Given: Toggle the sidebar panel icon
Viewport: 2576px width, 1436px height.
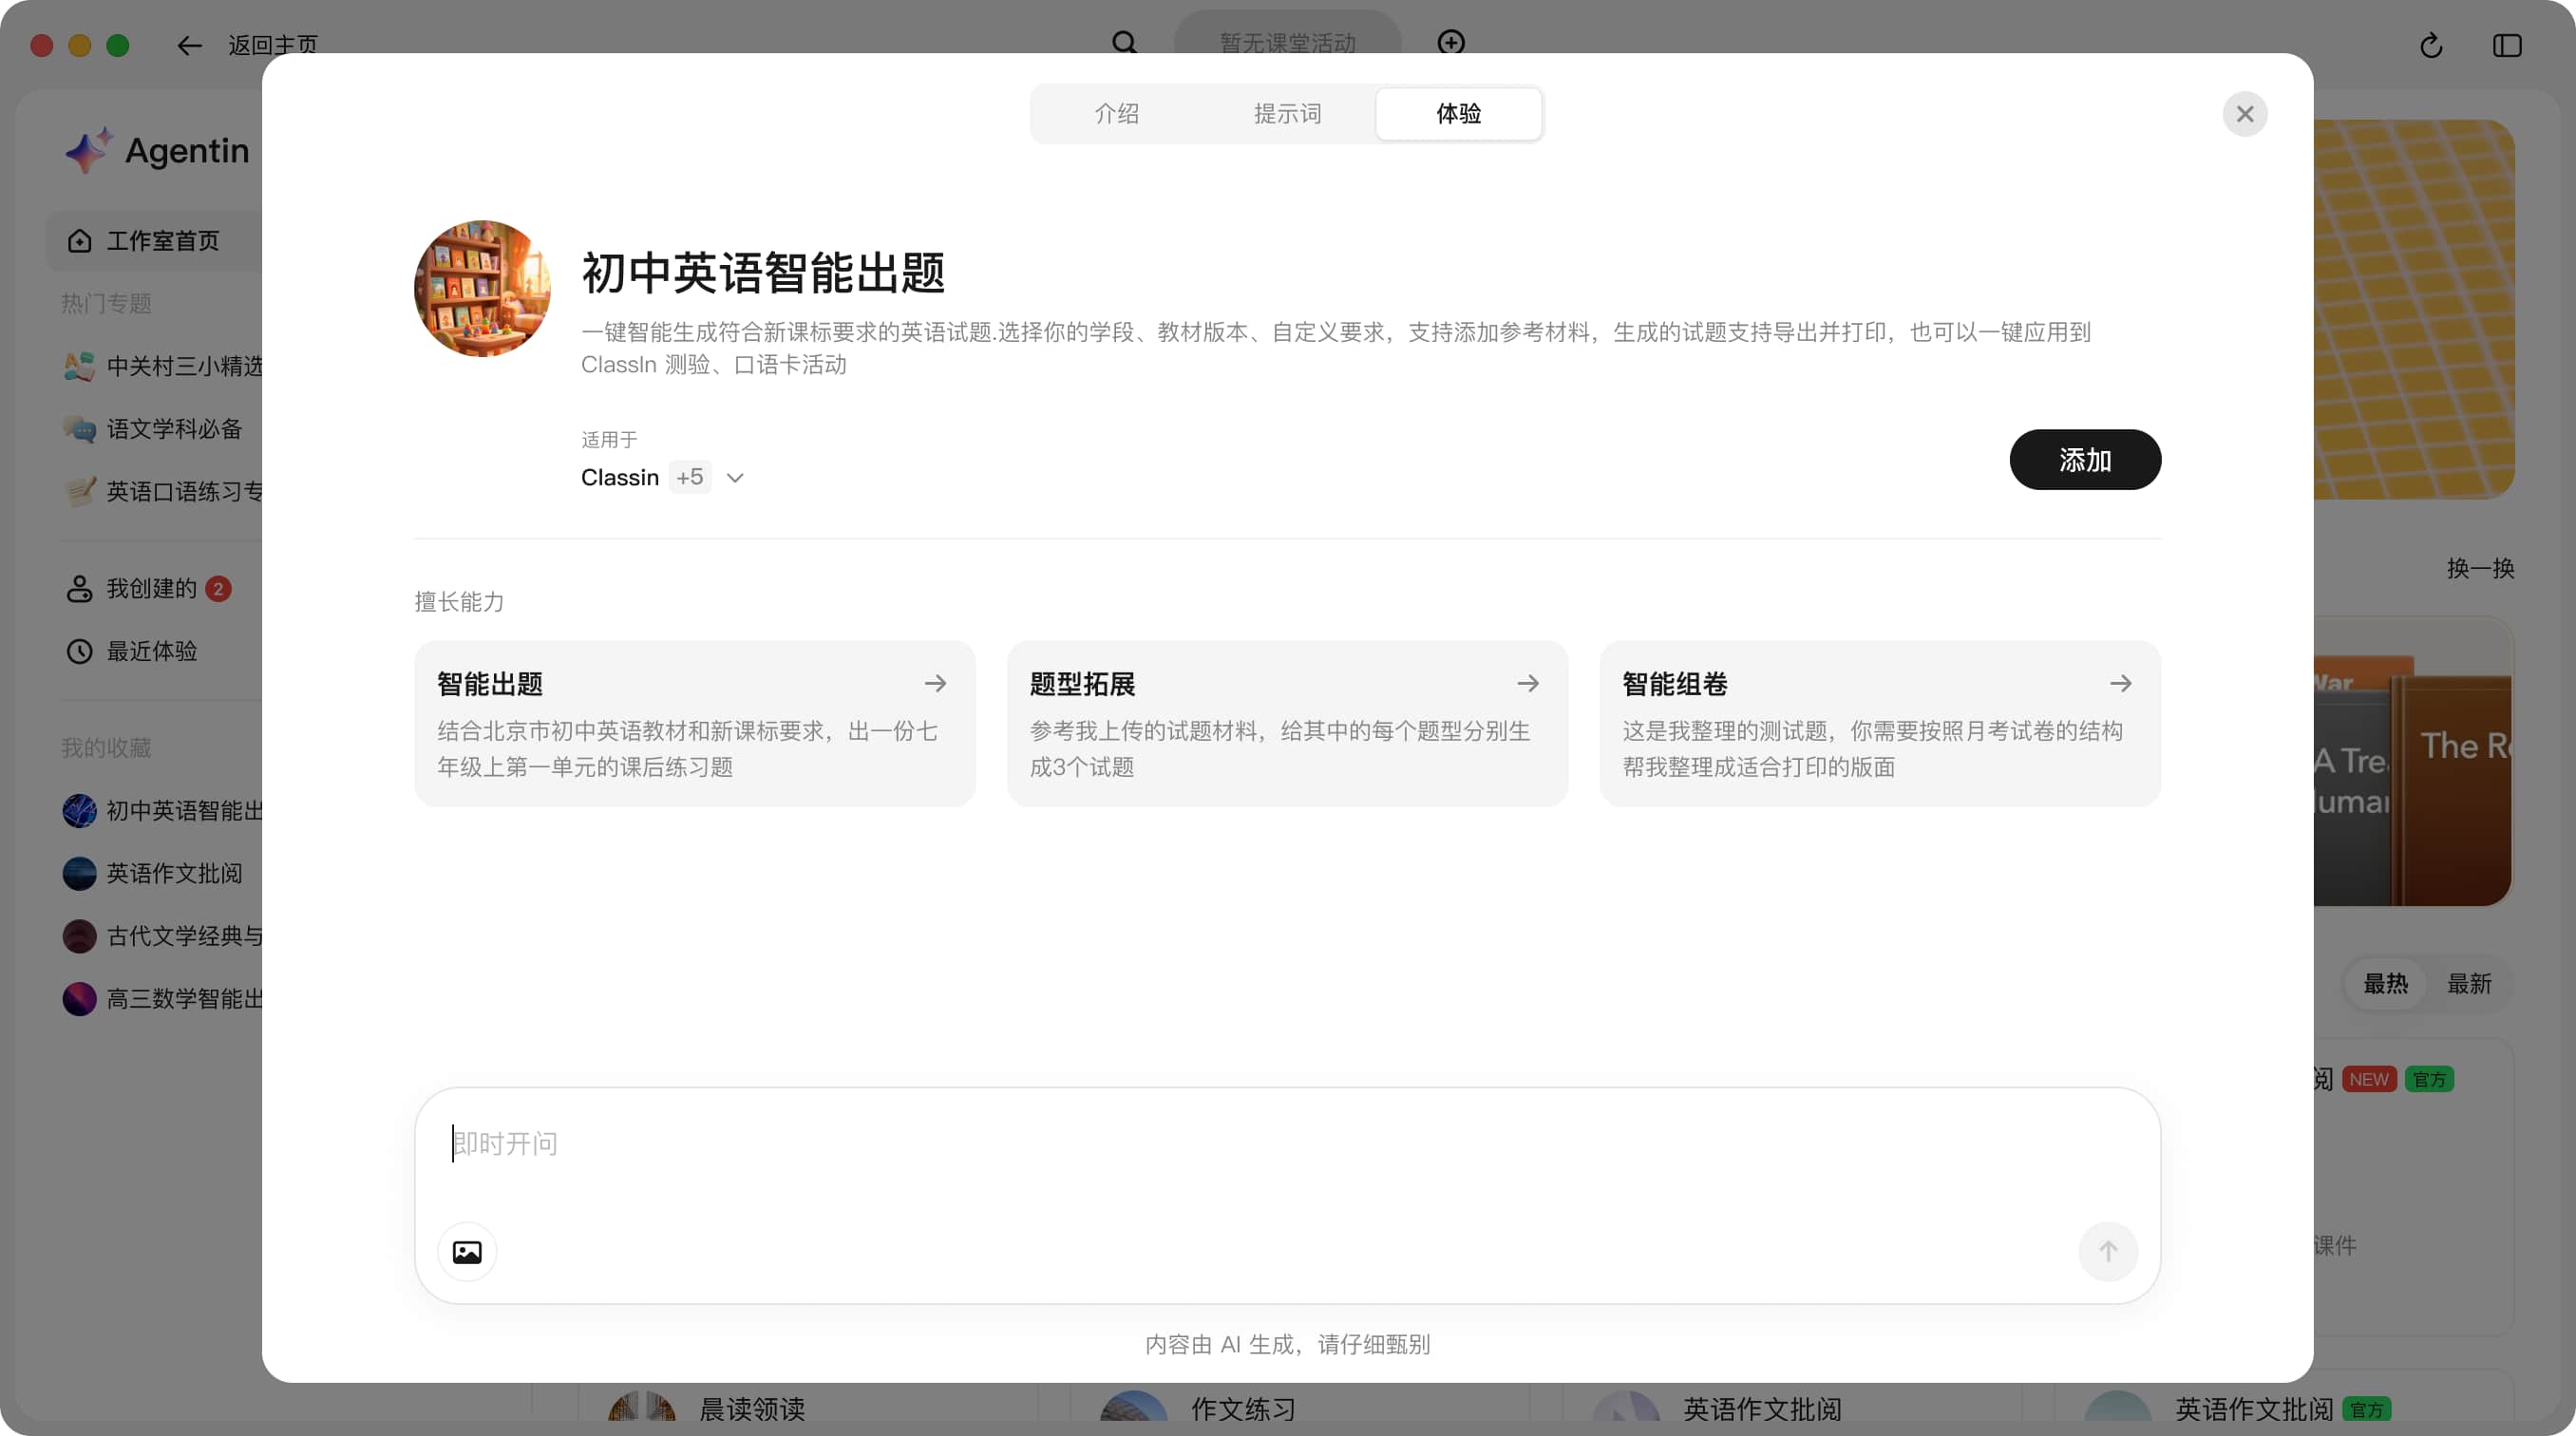Looking at the screenshot, I should 2506,46.
